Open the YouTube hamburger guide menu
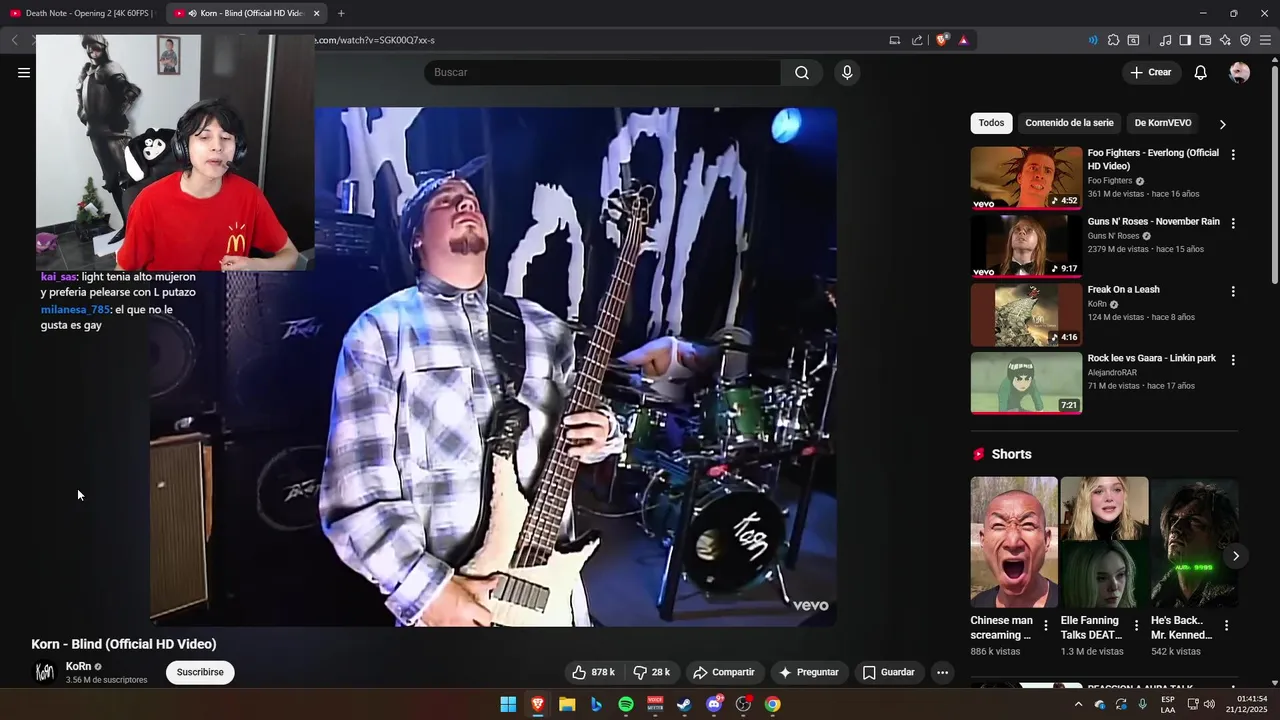 24,72
